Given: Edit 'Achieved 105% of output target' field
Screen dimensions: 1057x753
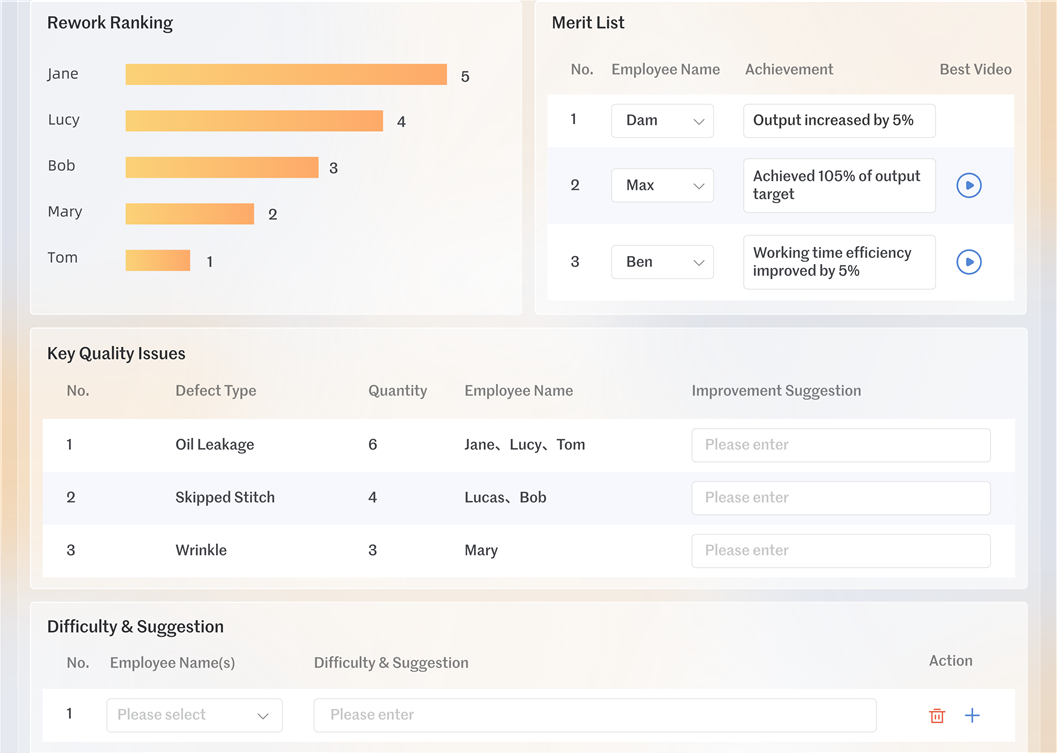Looking at the screenshot, I should (838, 186).
